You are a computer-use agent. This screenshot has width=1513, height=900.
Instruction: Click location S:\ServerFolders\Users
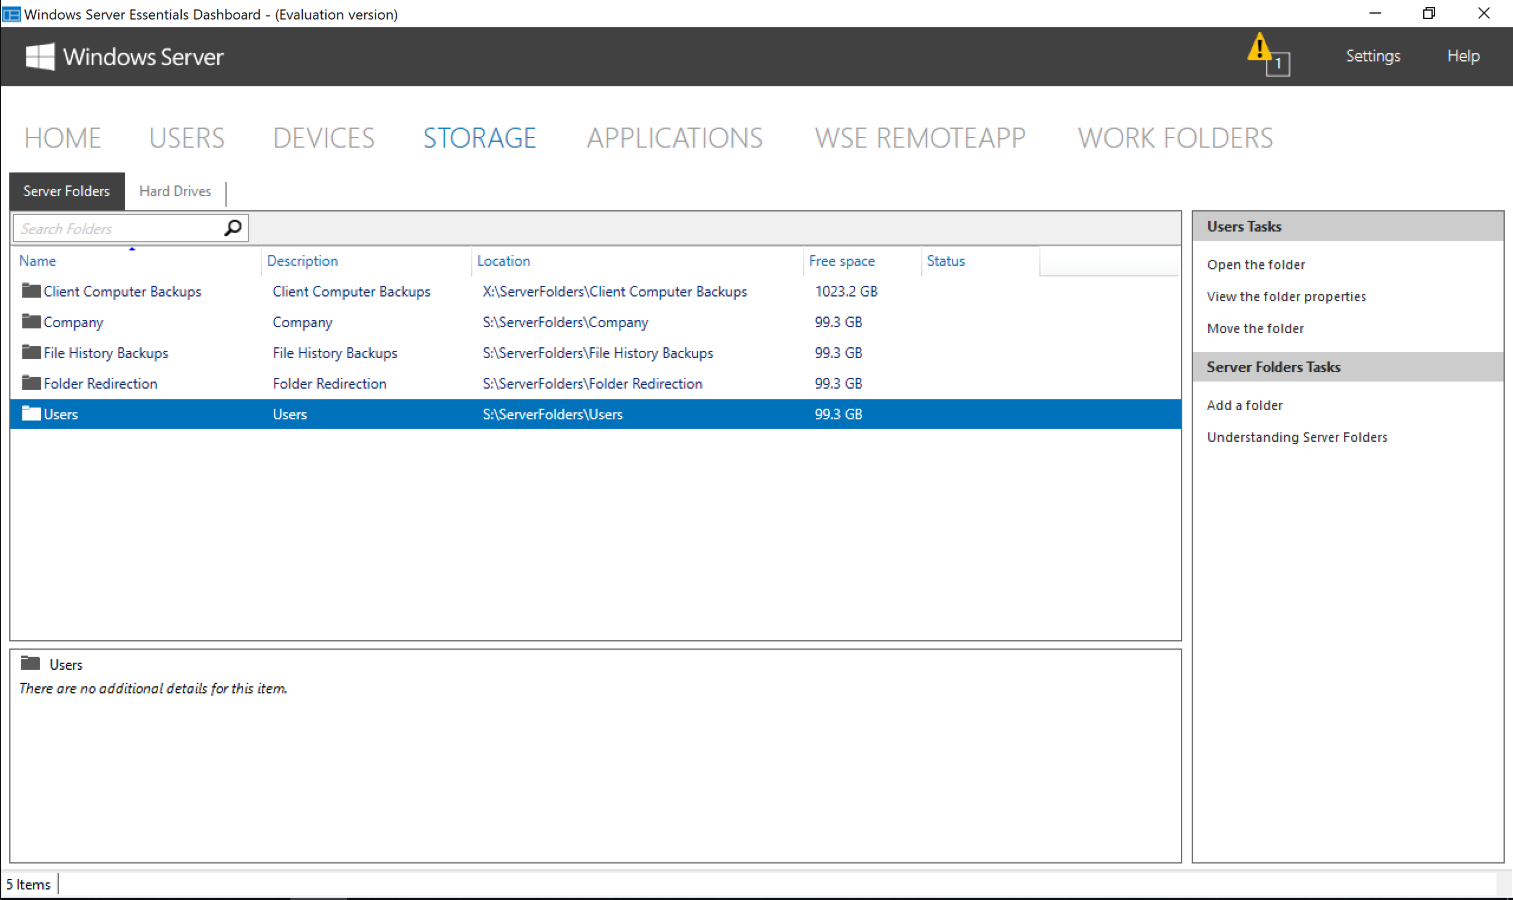(x=552, y=414)
